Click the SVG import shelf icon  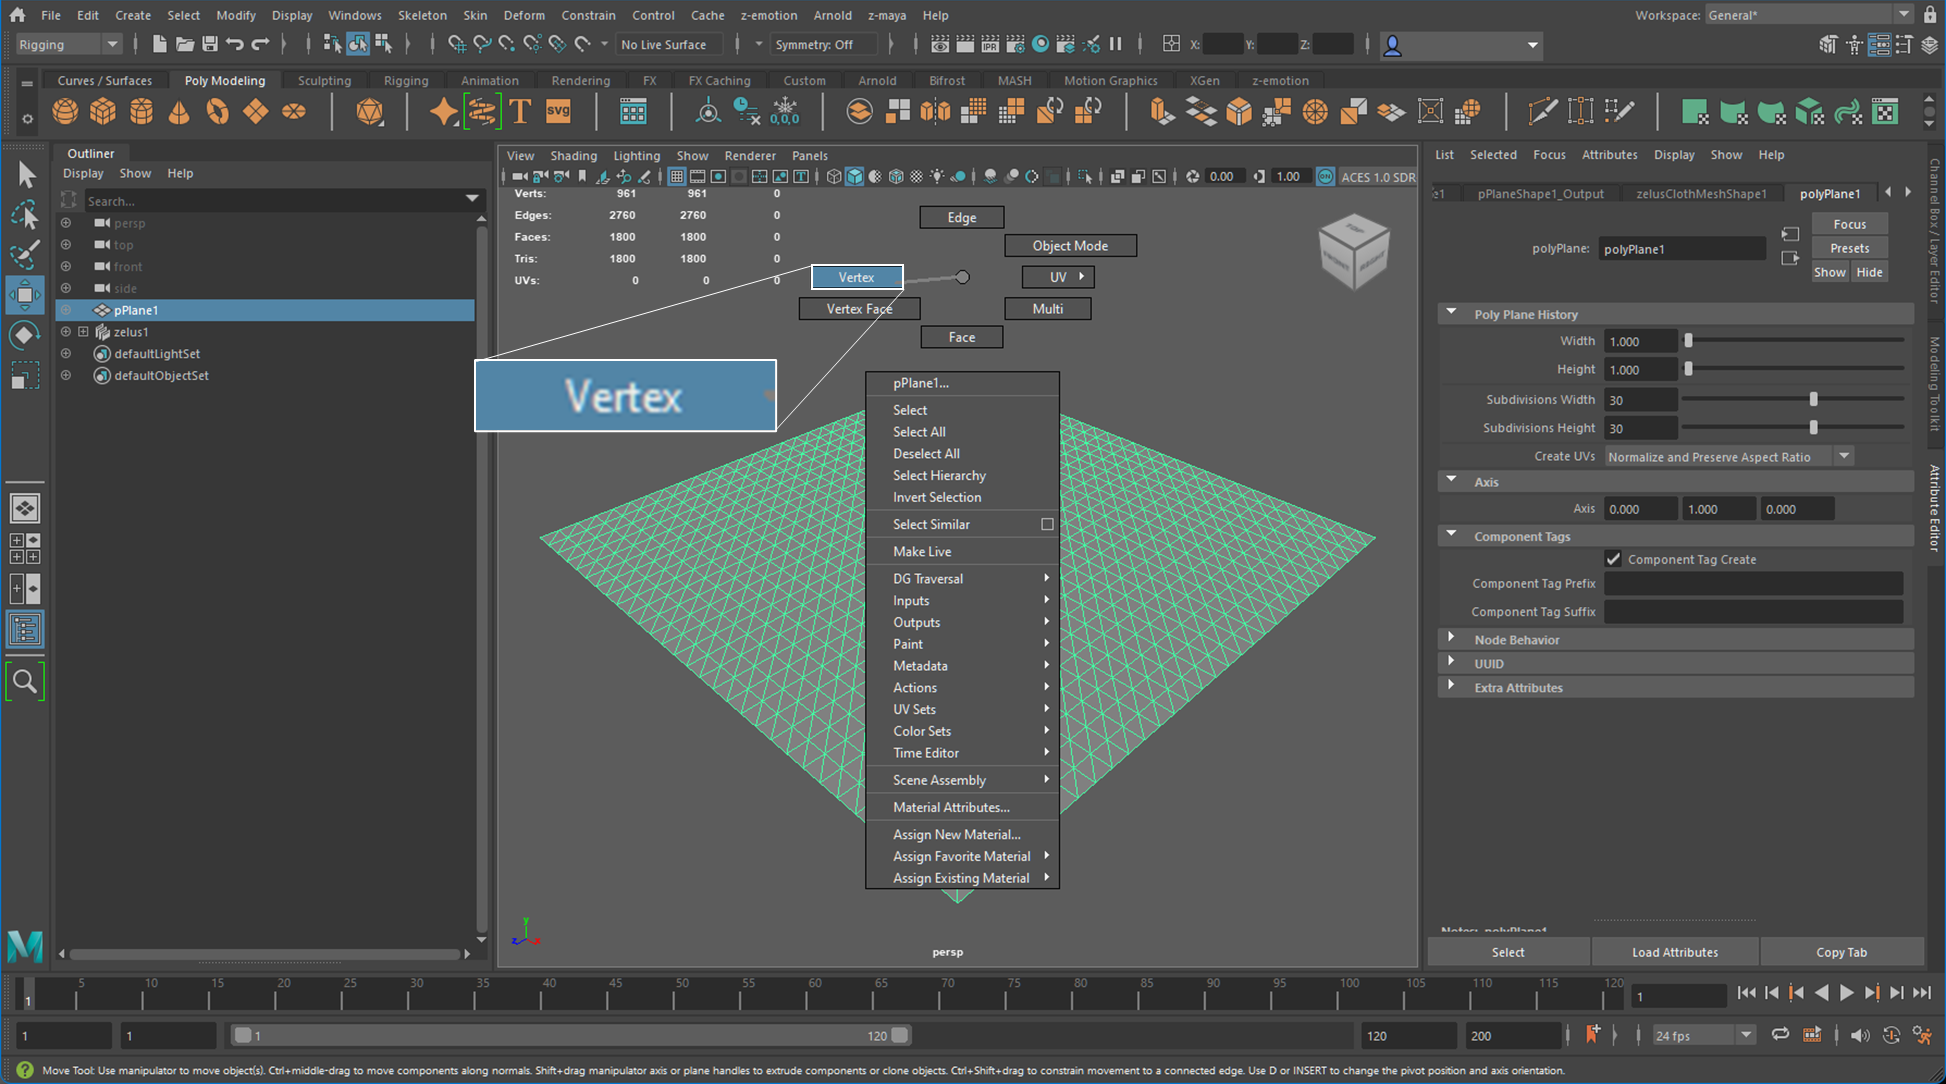[558, 111]
